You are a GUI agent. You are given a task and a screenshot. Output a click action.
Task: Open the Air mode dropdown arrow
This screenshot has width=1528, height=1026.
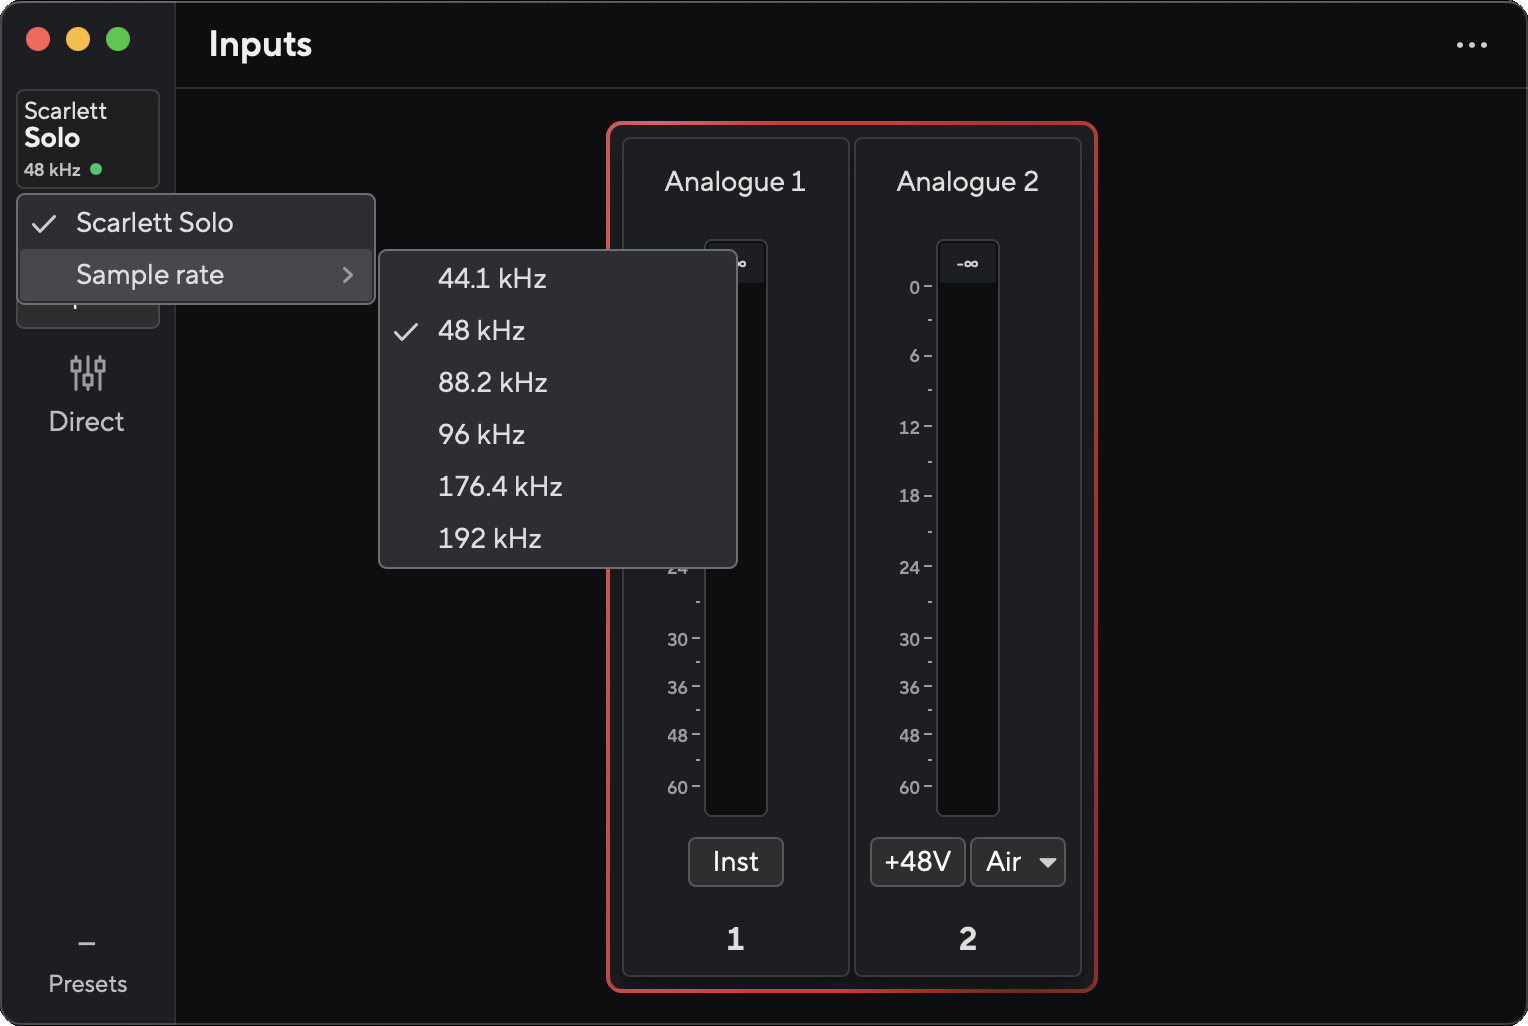pyautogui.click(x=1047, y=862)
